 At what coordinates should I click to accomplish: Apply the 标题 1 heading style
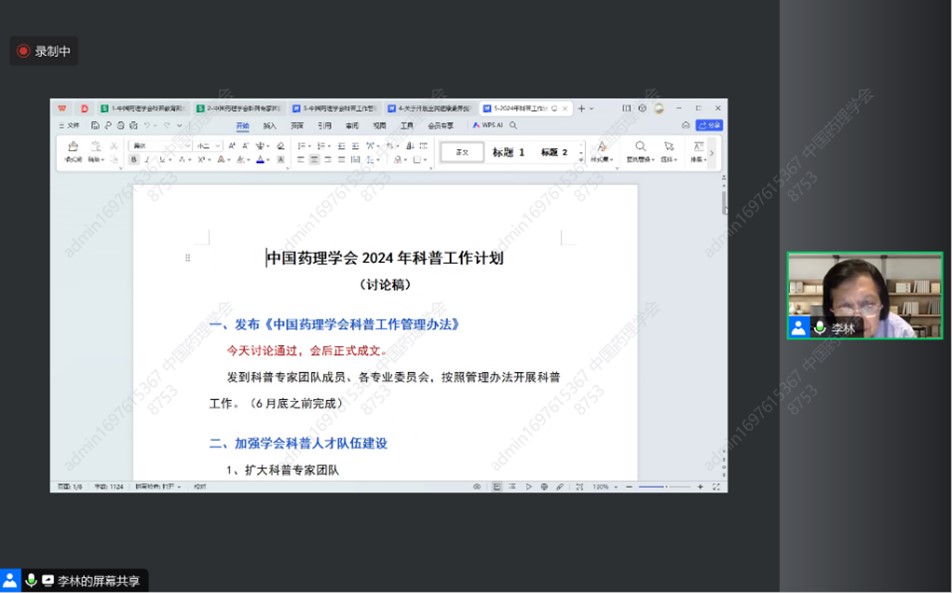508,152
